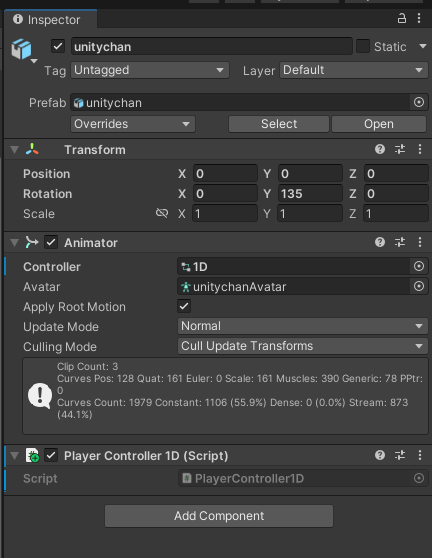
Task: Open Animator component context menu
Action: click(x=420, y=242)
